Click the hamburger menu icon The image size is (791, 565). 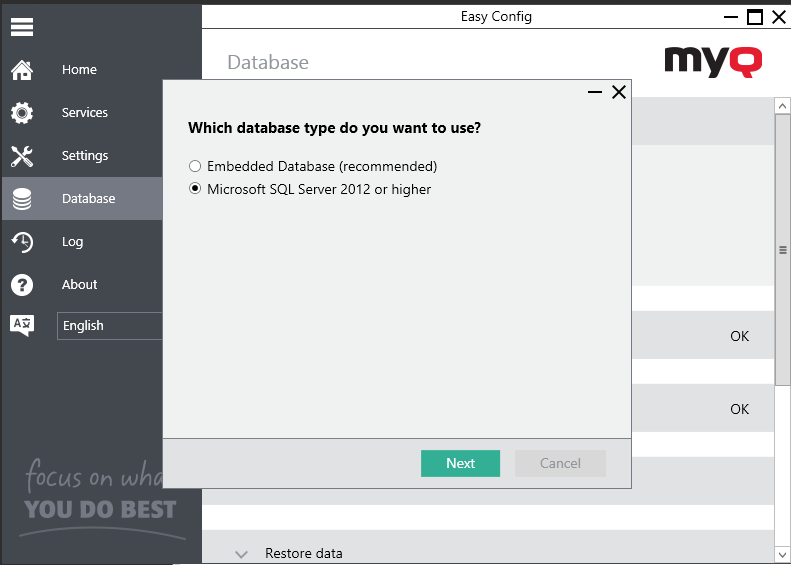coord(22,27)
